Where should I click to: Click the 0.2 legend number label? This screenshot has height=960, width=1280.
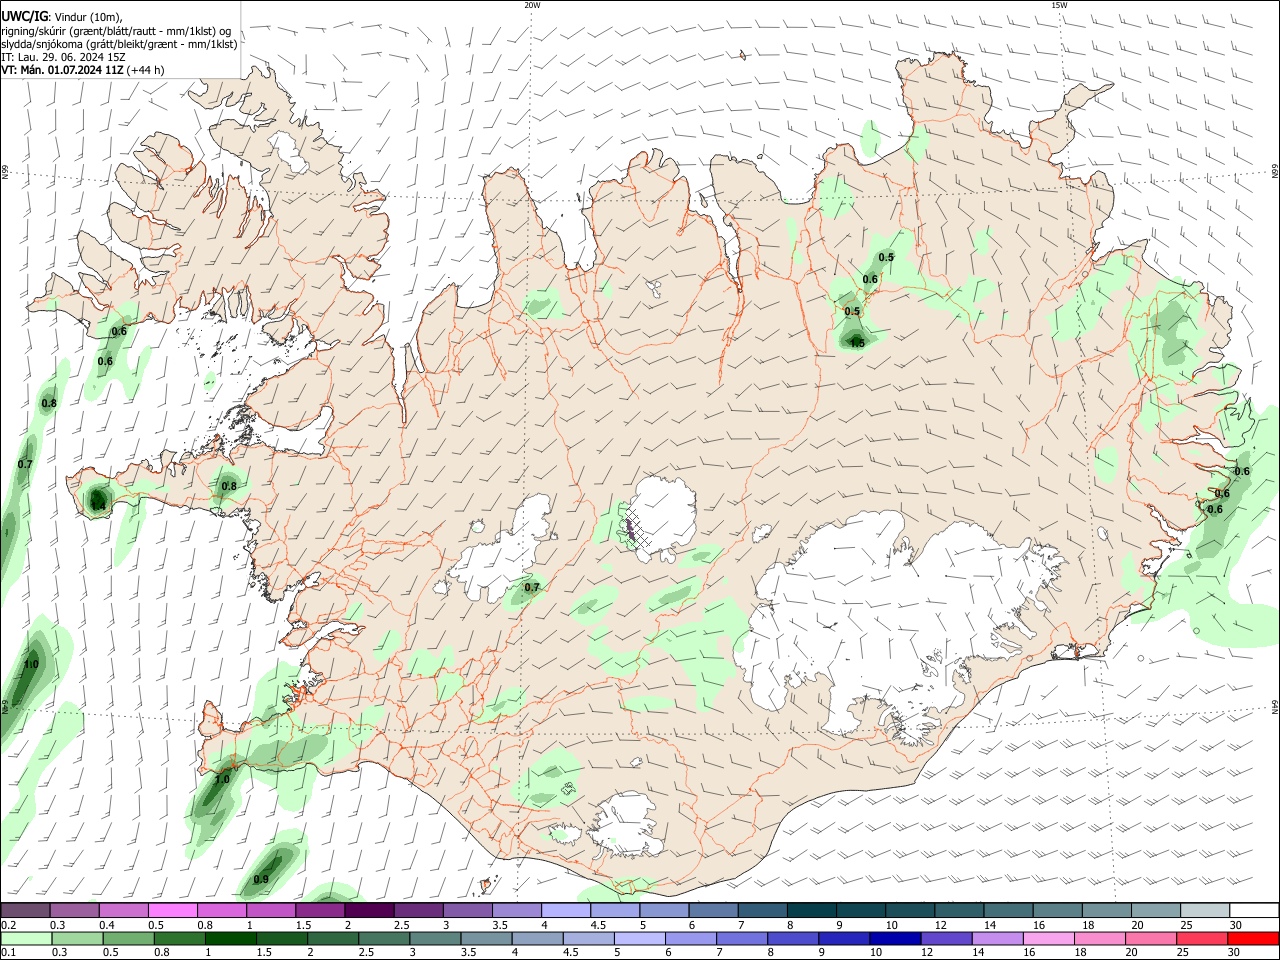[8, 925]
